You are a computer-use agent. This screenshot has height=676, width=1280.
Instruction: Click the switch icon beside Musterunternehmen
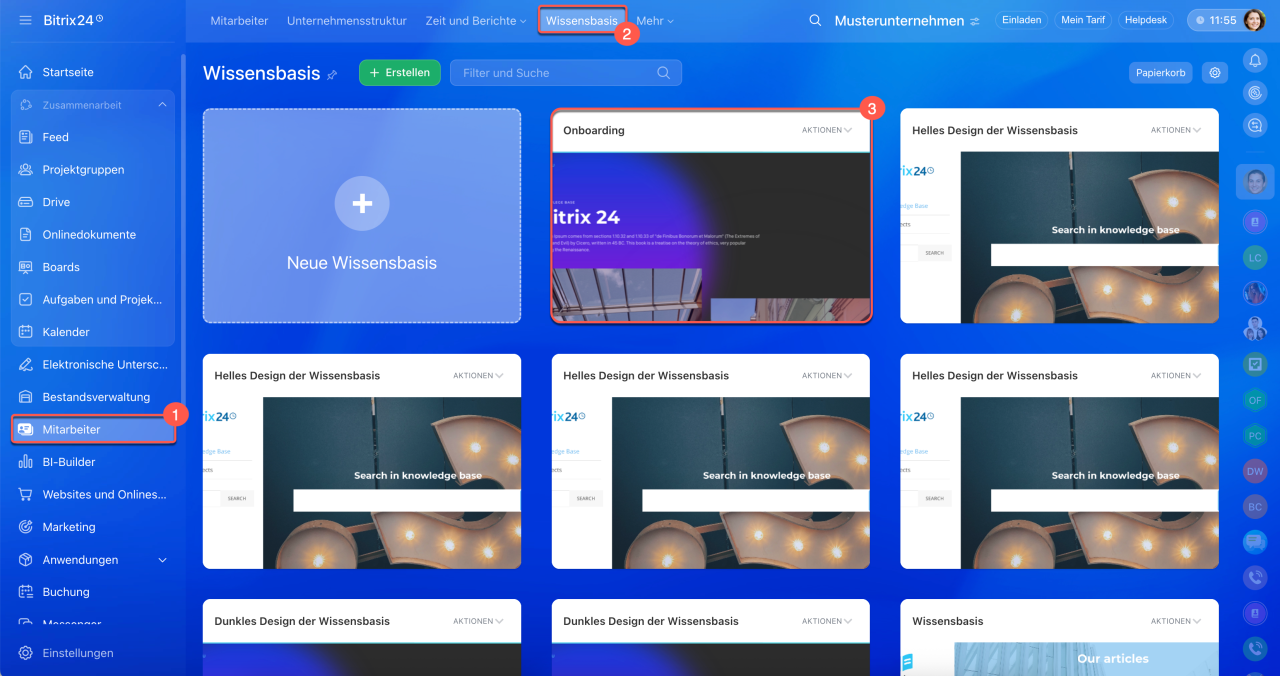click(975, 21)
